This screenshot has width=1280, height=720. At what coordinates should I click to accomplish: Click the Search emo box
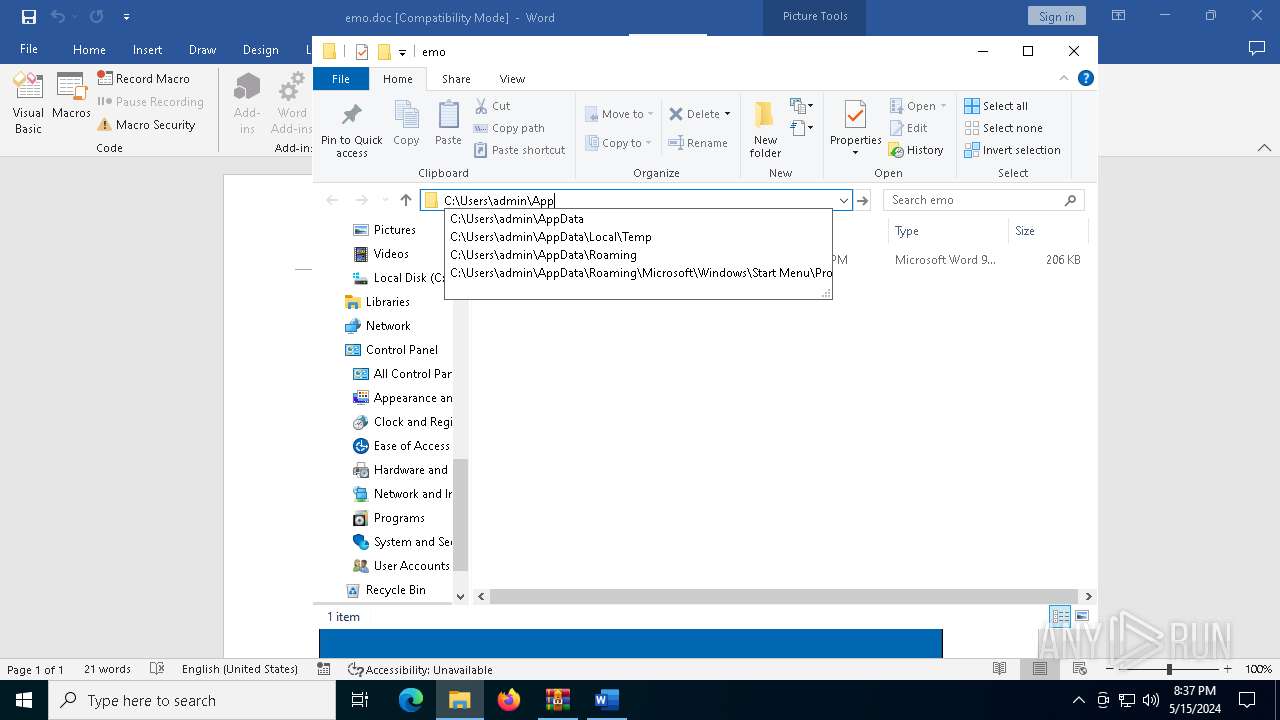pyautogui.click(x=983, y=200)
